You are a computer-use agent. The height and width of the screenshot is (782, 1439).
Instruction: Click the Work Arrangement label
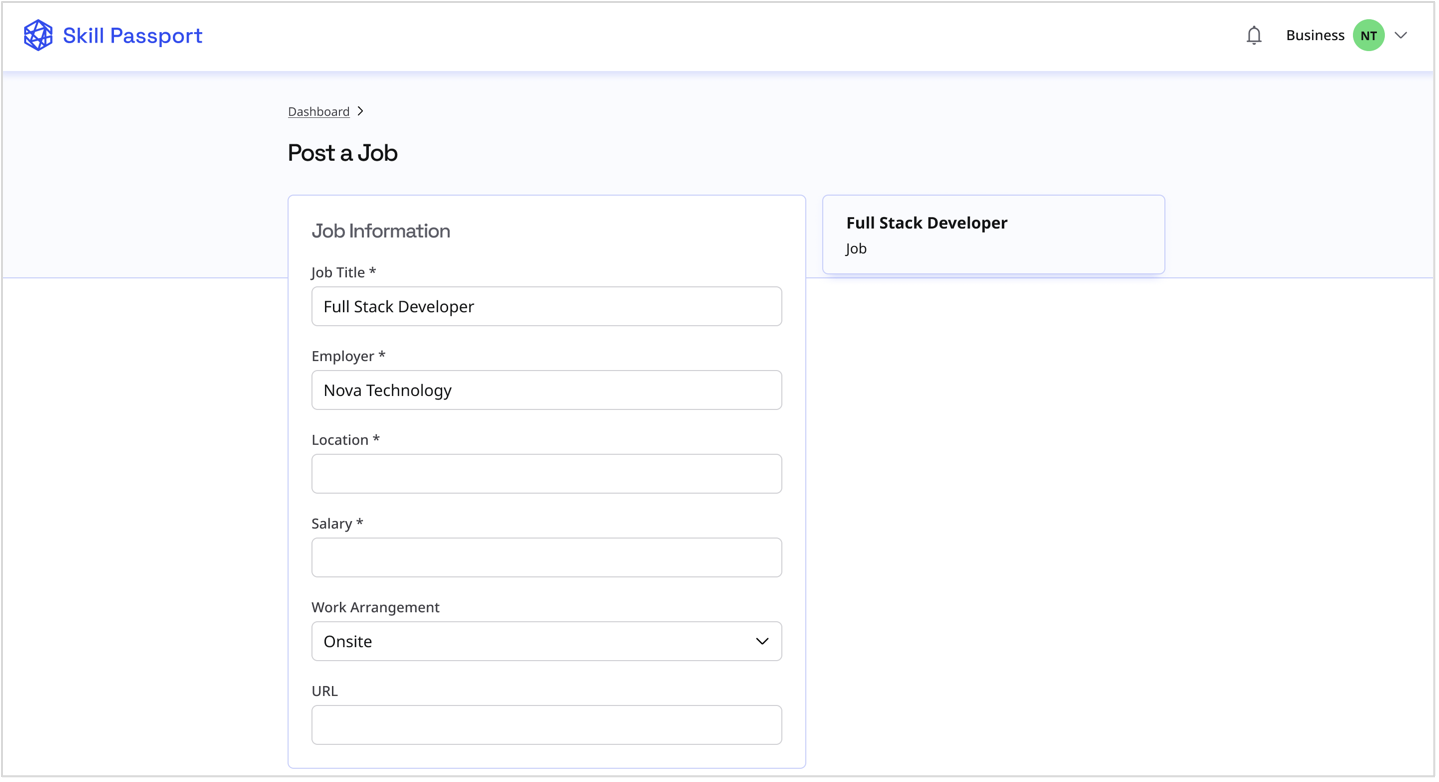[x=375, y=607]
